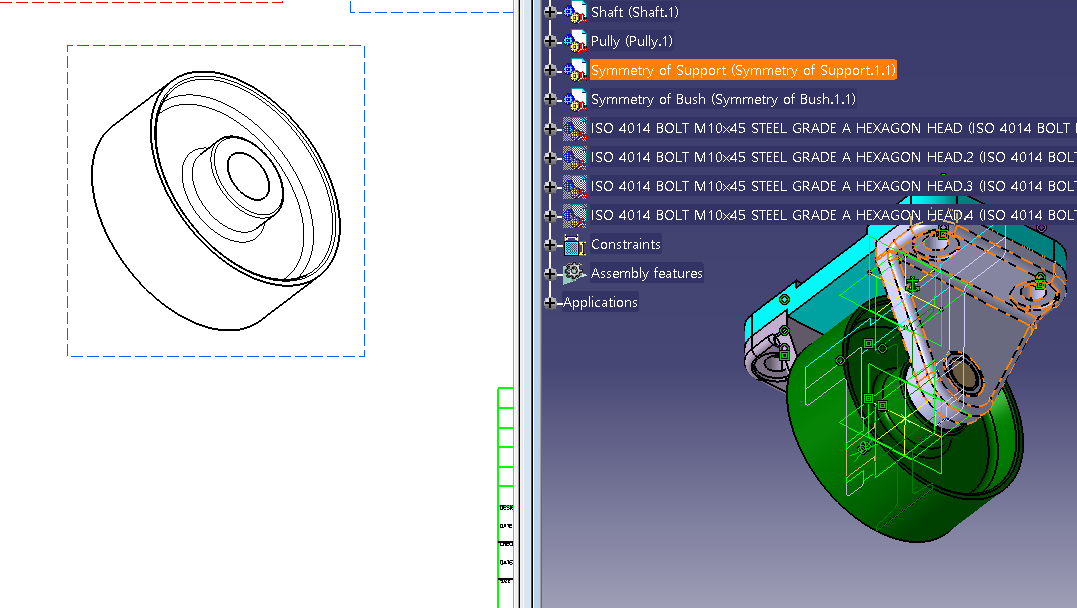This screenshot has height=608, width=1077.
Task: Select ISO 4014 BOLT HEXAGON HEAD.2 item
Action: 833,157
